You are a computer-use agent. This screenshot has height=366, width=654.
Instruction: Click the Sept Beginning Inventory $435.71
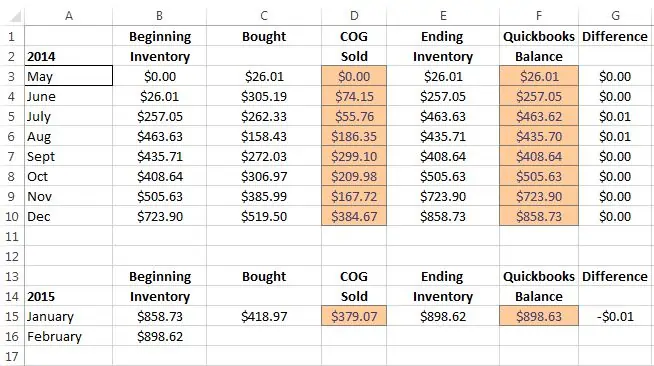[160, 156]
